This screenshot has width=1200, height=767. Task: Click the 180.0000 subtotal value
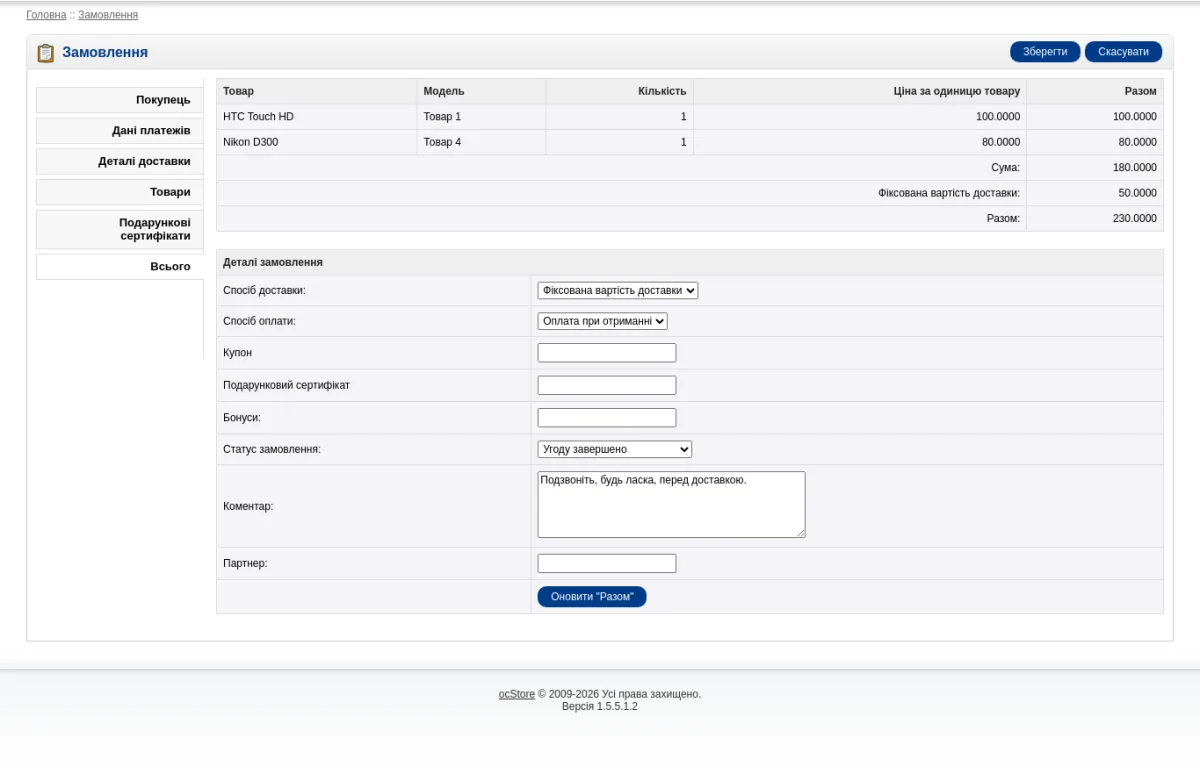pyautogui.click(x=1135, y=168)
